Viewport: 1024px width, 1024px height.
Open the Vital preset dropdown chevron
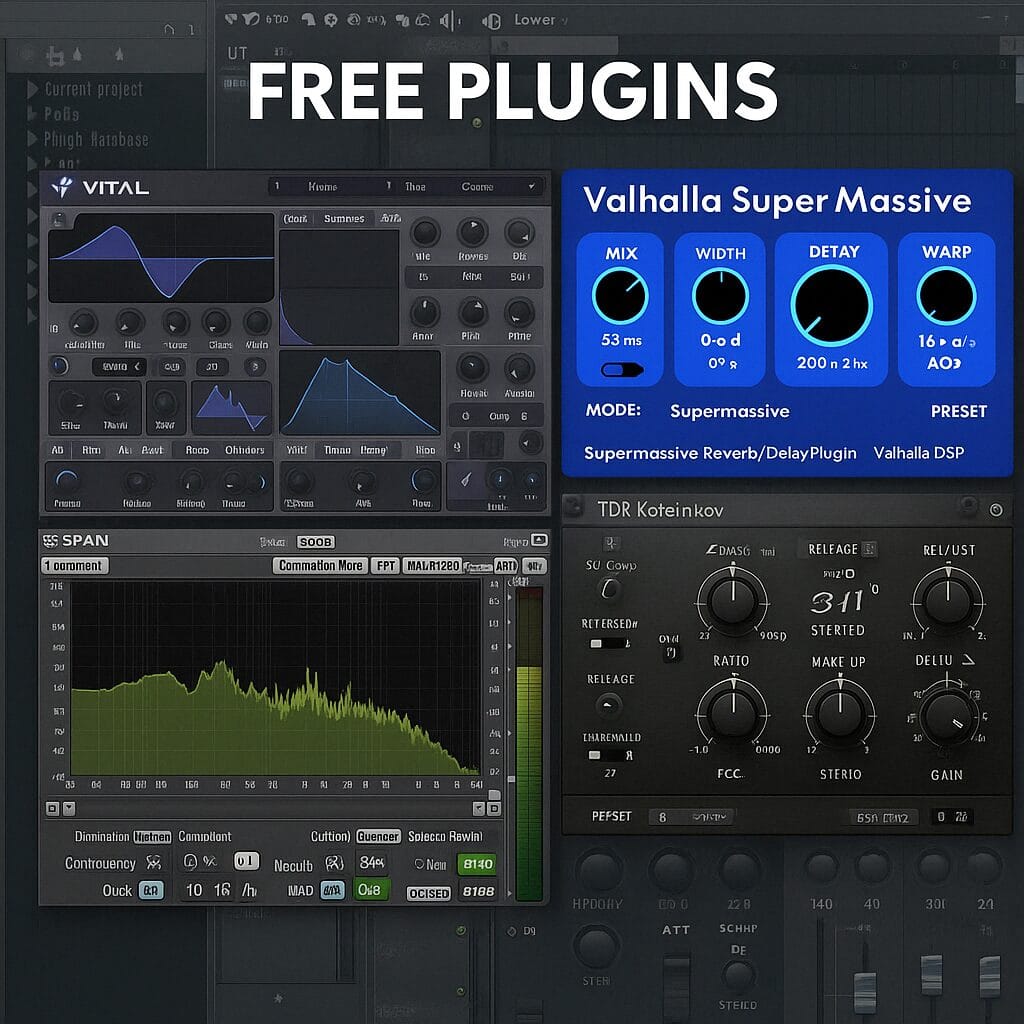532,186
